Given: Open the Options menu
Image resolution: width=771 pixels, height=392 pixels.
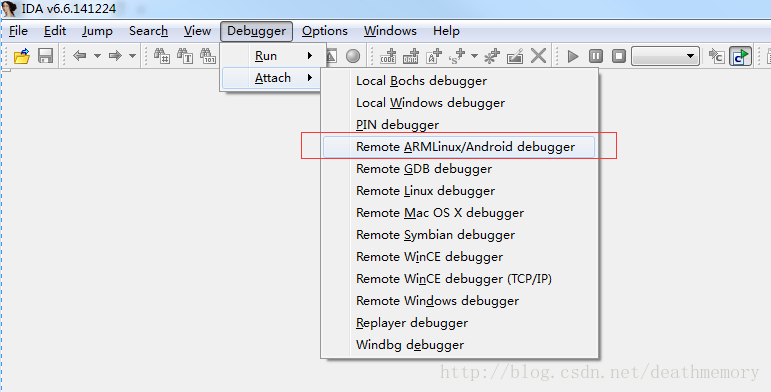Looking at the screenshot, I should pyautogui.click(x=325, y=31).
